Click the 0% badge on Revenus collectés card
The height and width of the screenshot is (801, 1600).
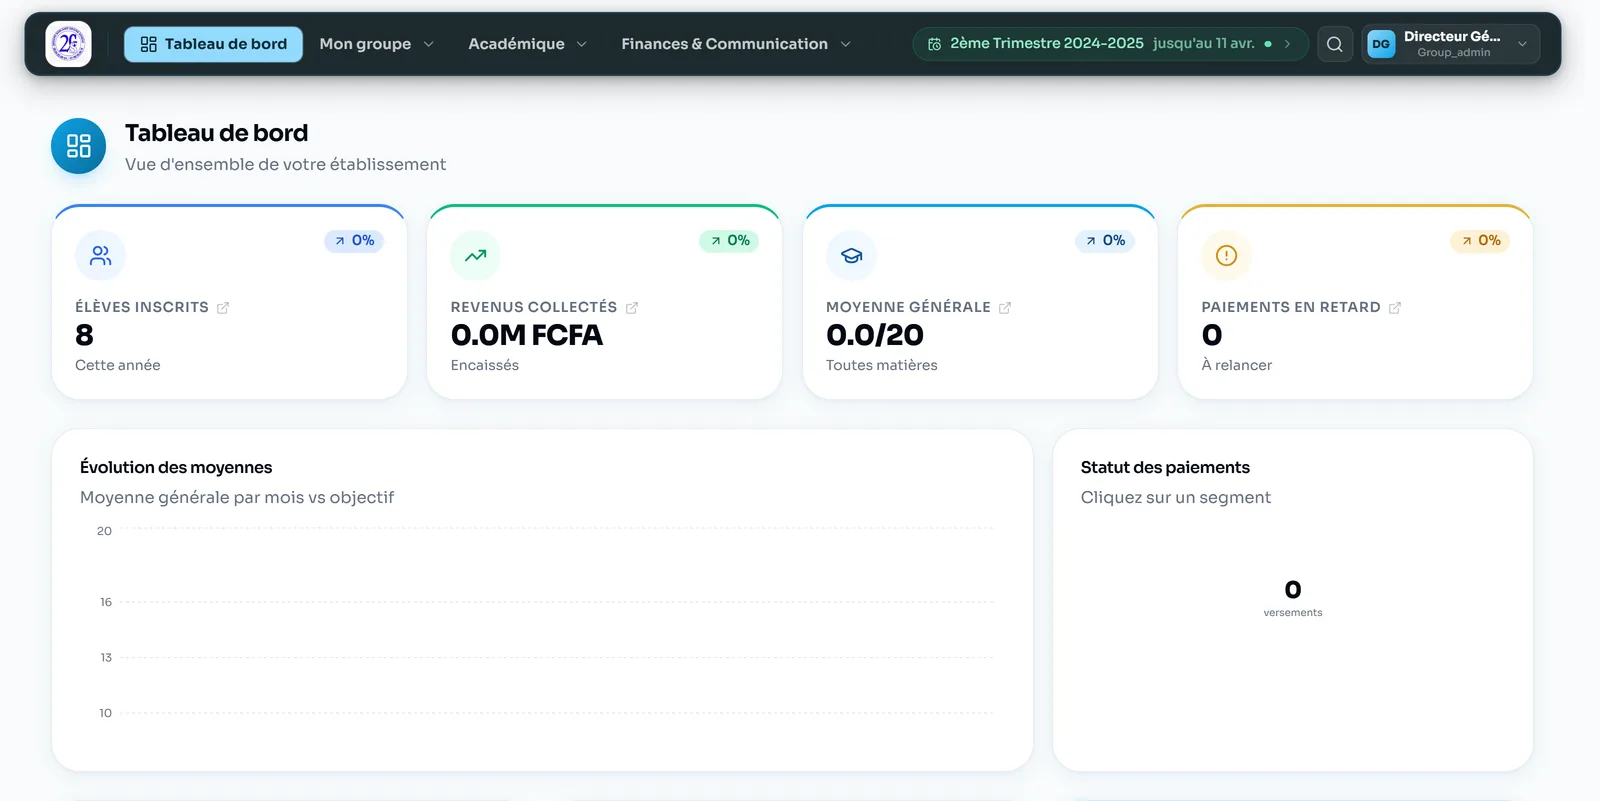click(729, 241)
